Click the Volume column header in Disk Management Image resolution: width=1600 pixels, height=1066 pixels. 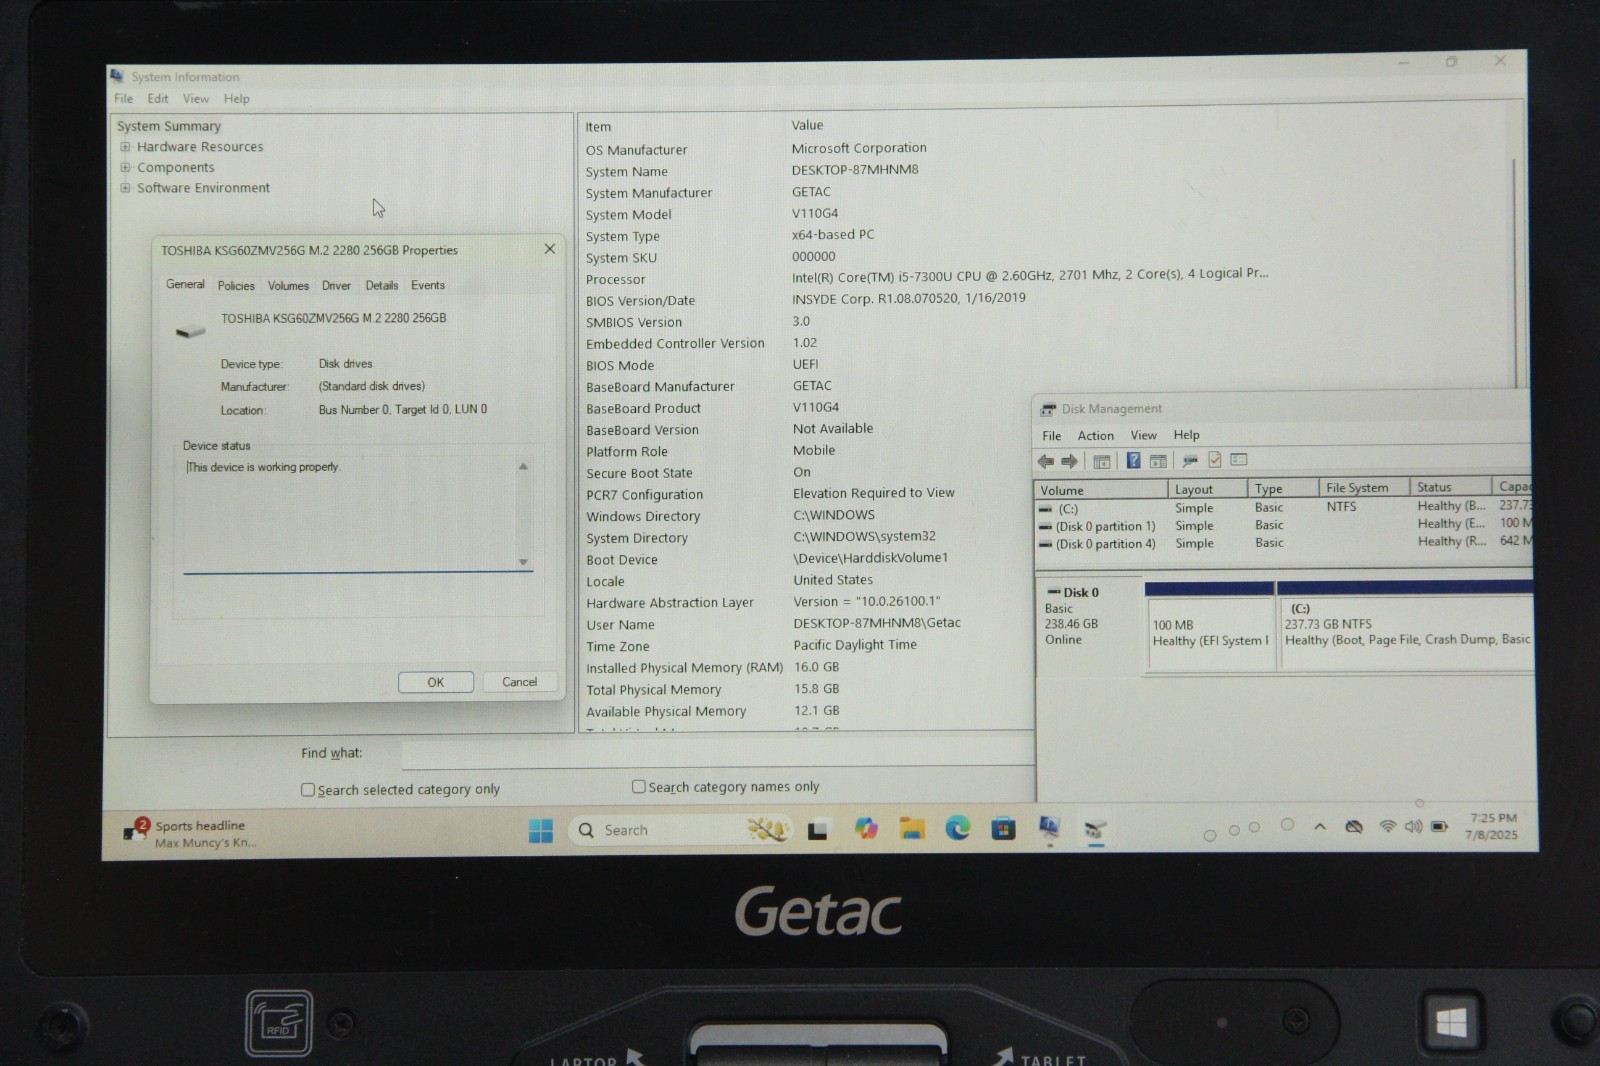1101,490
